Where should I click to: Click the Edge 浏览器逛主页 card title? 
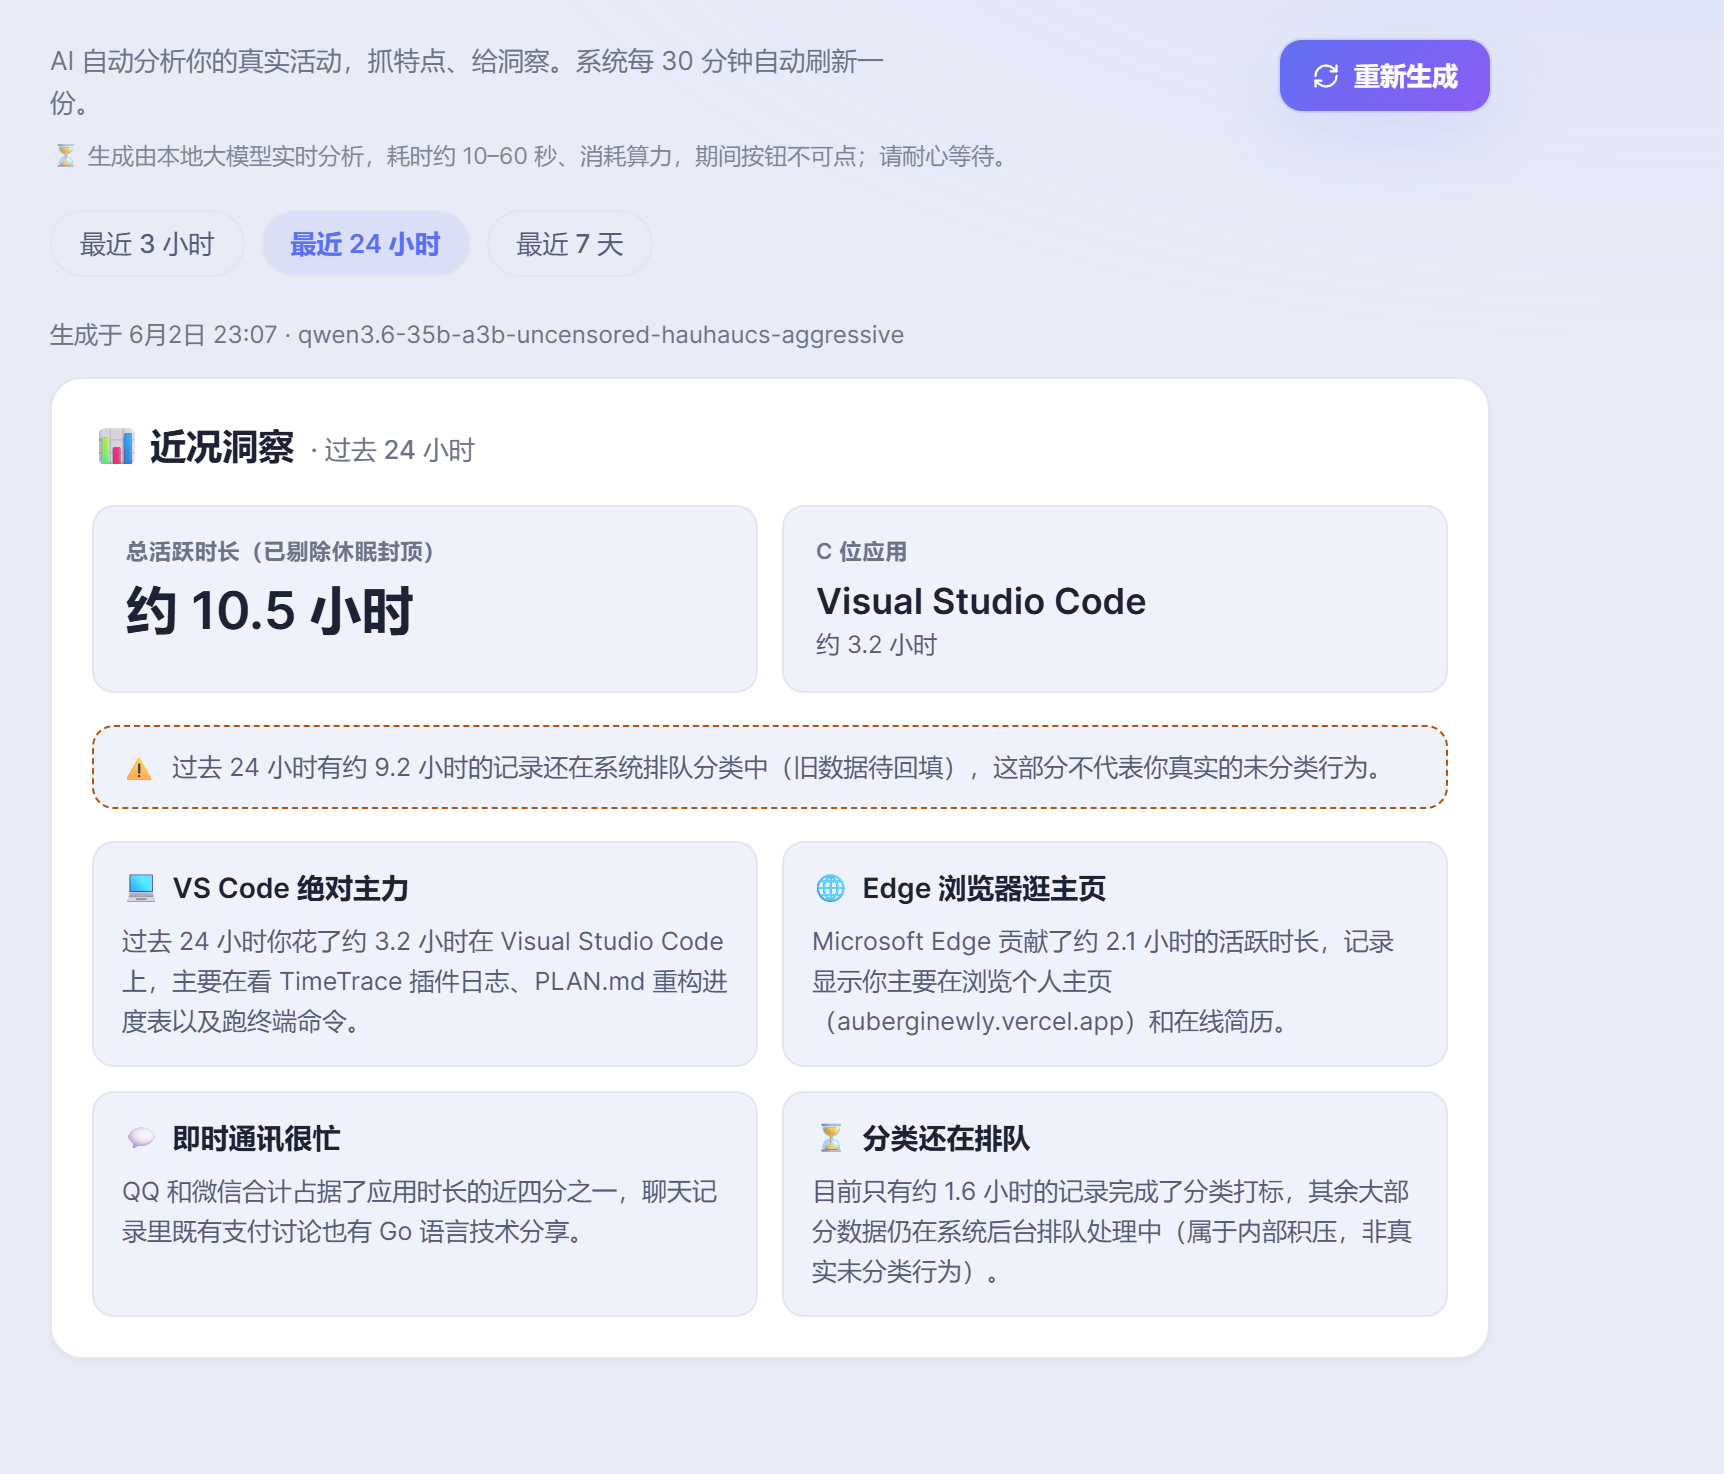(x=984, y=888)
